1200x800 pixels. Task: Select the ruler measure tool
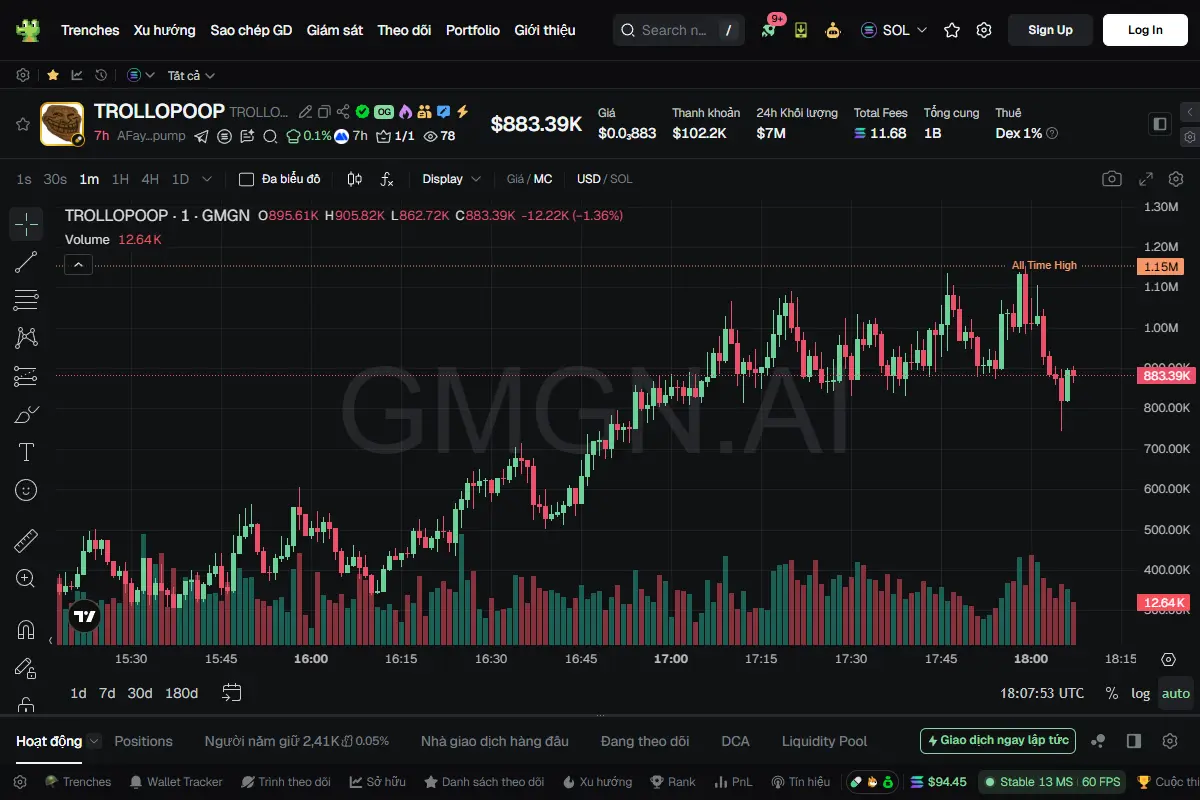pos(26,541)
